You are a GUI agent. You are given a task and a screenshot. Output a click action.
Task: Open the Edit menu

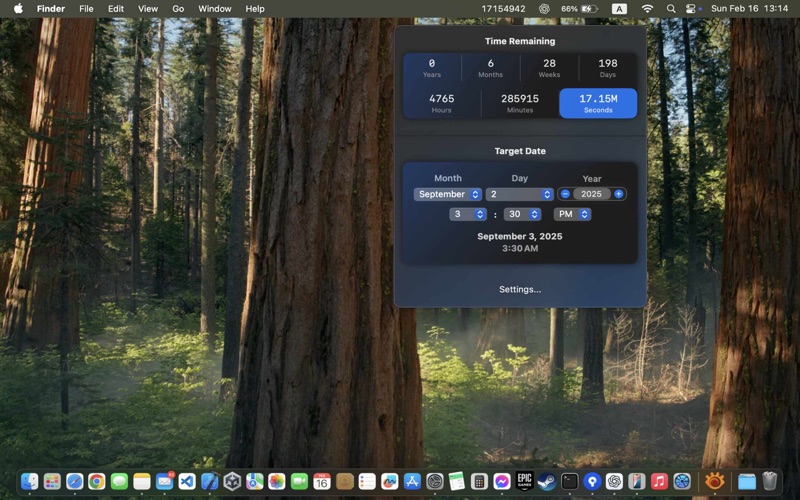tap(116, 9)
